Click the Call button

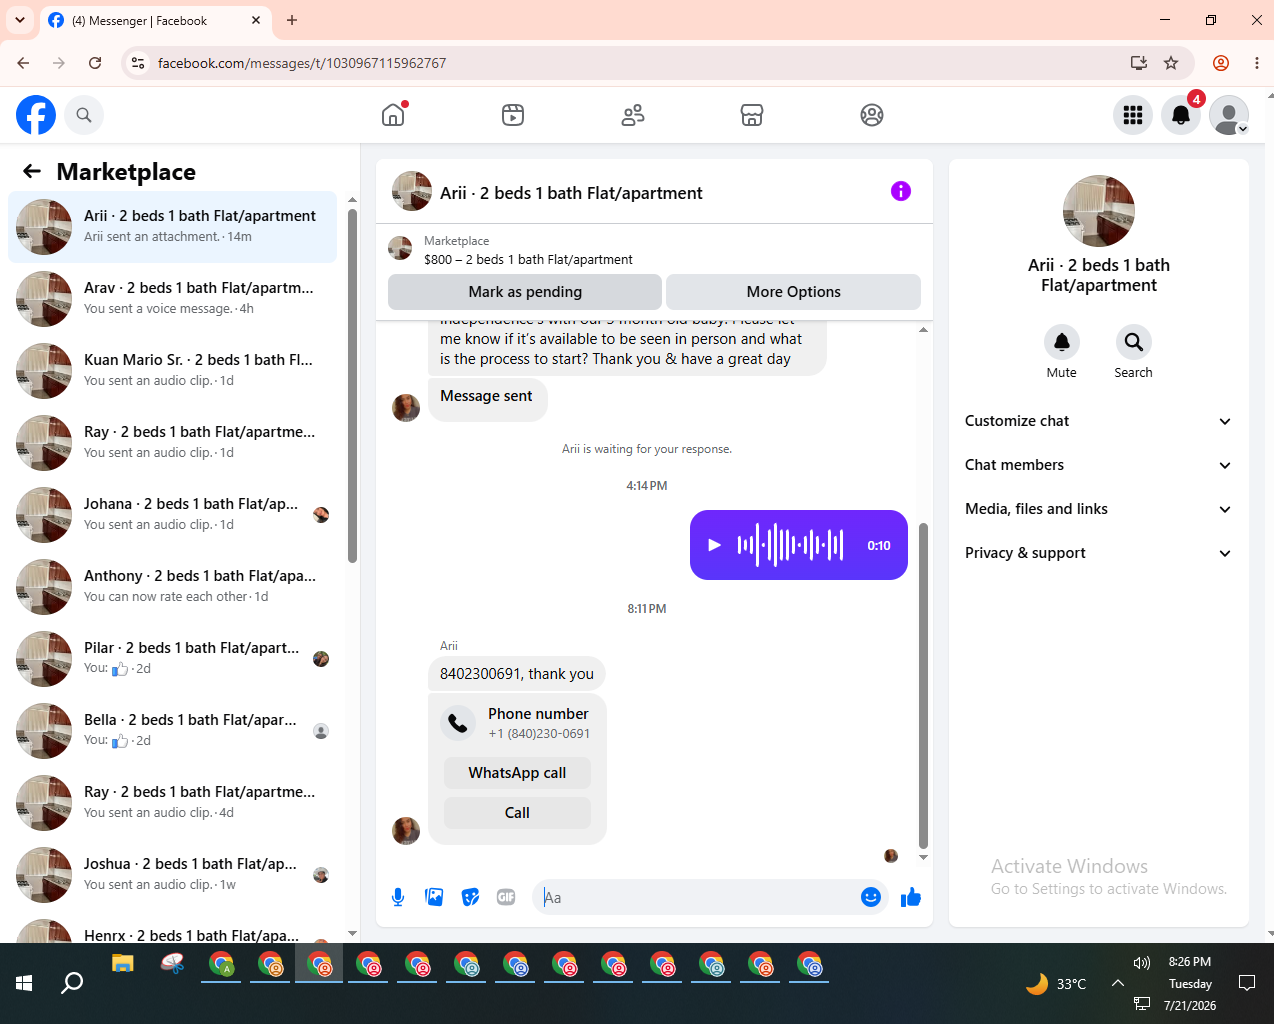[517, 813]
